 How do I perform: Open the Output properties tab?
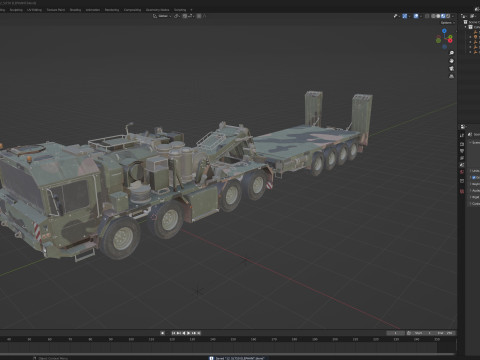pos(462,151)
